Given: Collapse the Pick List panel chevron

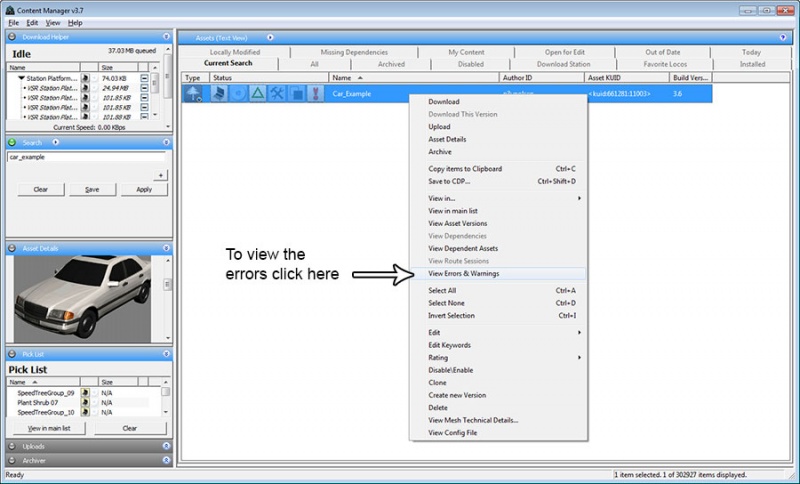Looking at the screenshot, I should point(166,354).
